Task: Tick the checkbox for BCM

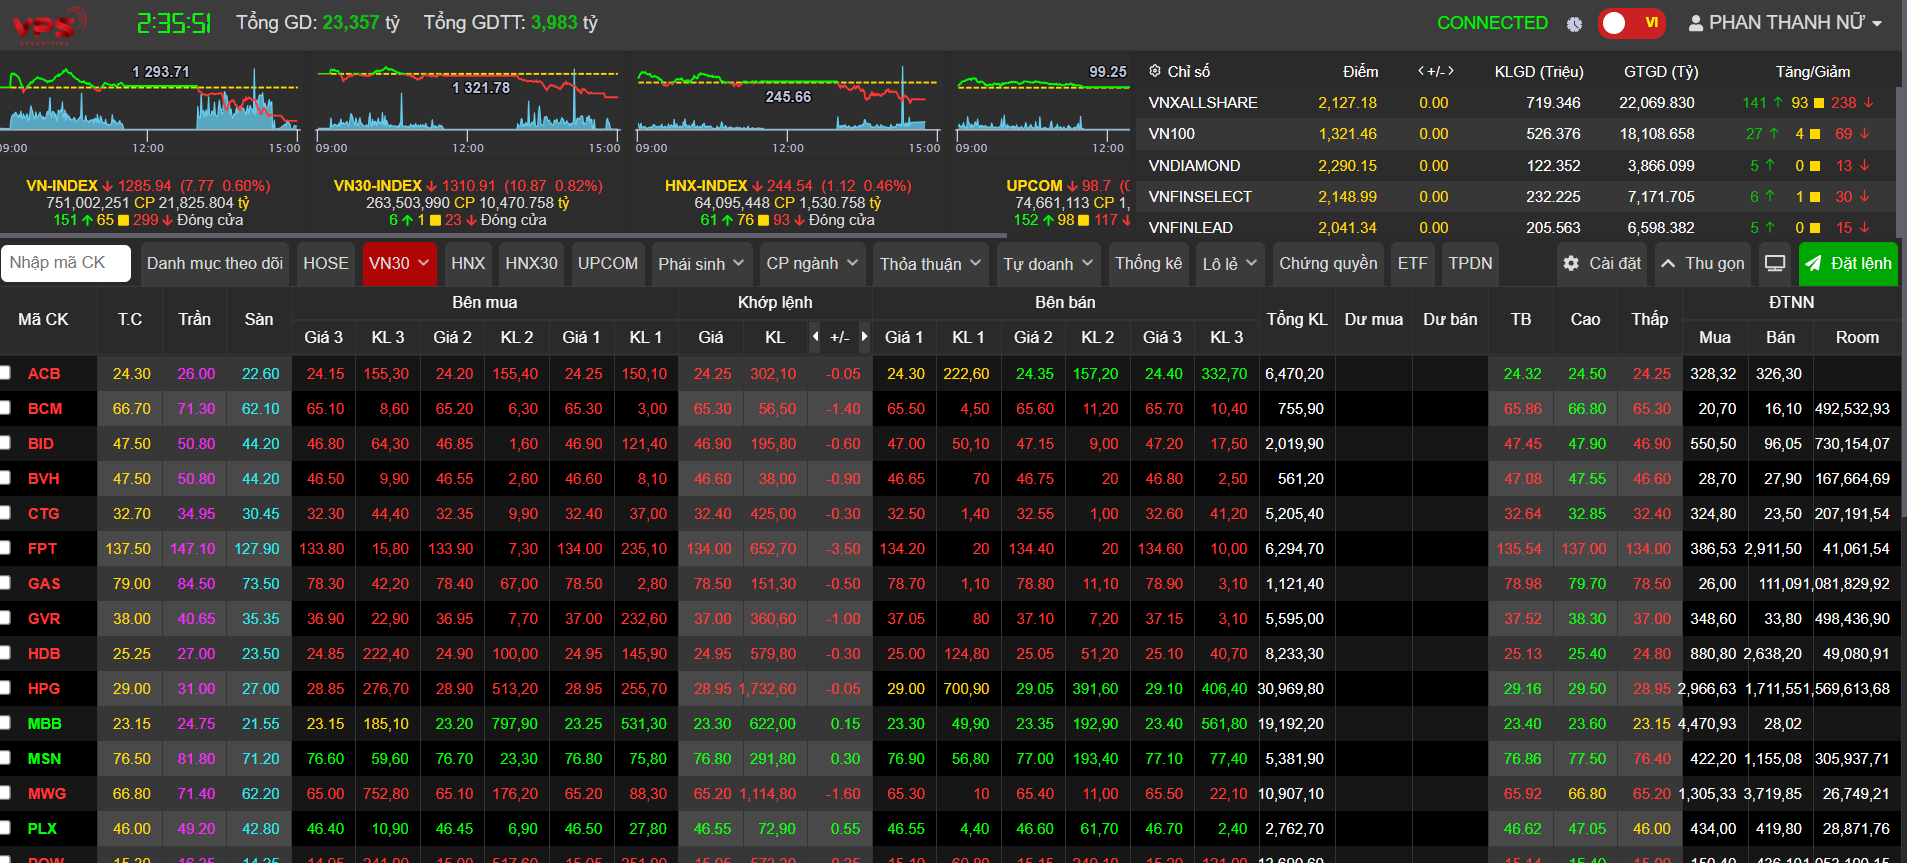Action: [x=5, y=408]
